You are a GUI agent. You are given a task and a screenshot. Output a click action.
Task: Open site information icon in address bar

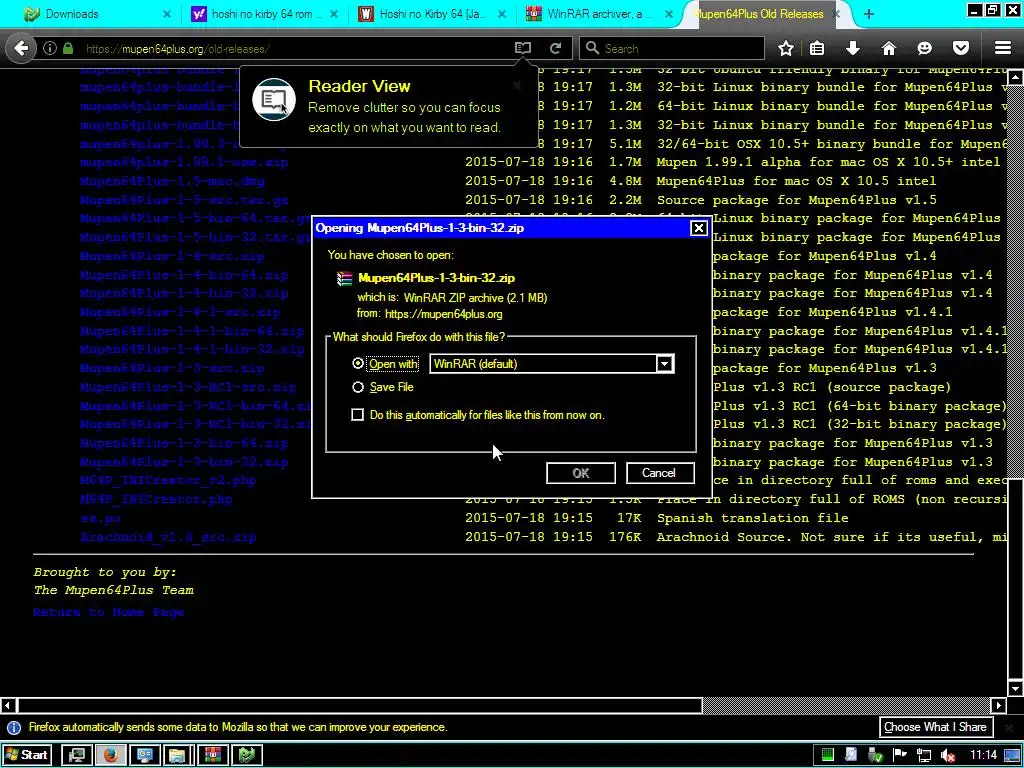coord(50,48)
